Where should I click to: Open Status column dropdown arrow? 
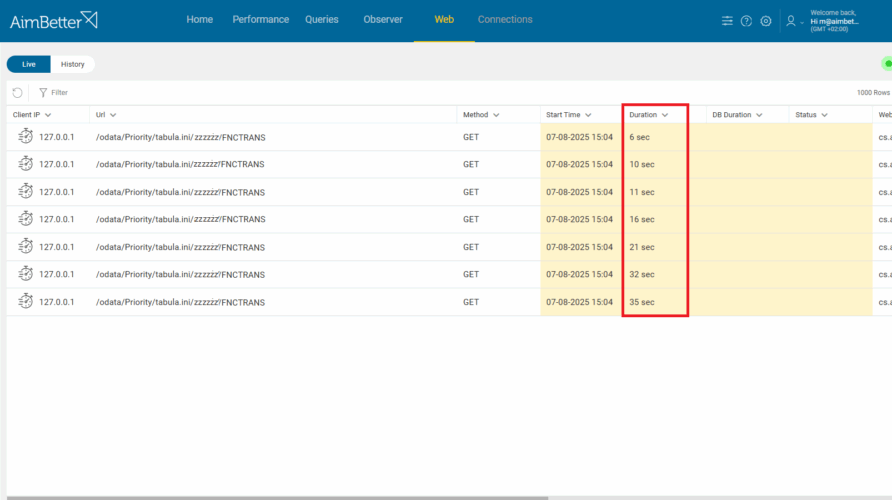[x=824, y=115]
